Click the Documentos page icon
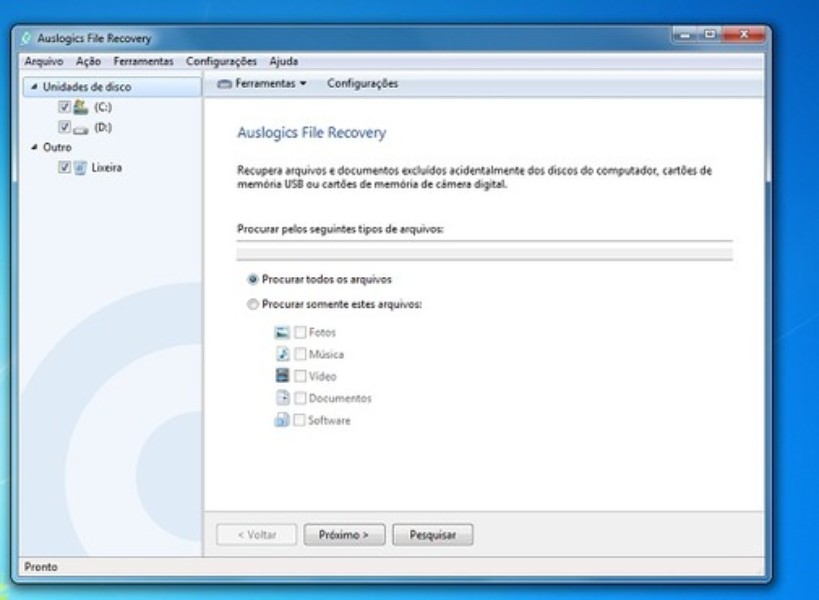 click(282, 398)
